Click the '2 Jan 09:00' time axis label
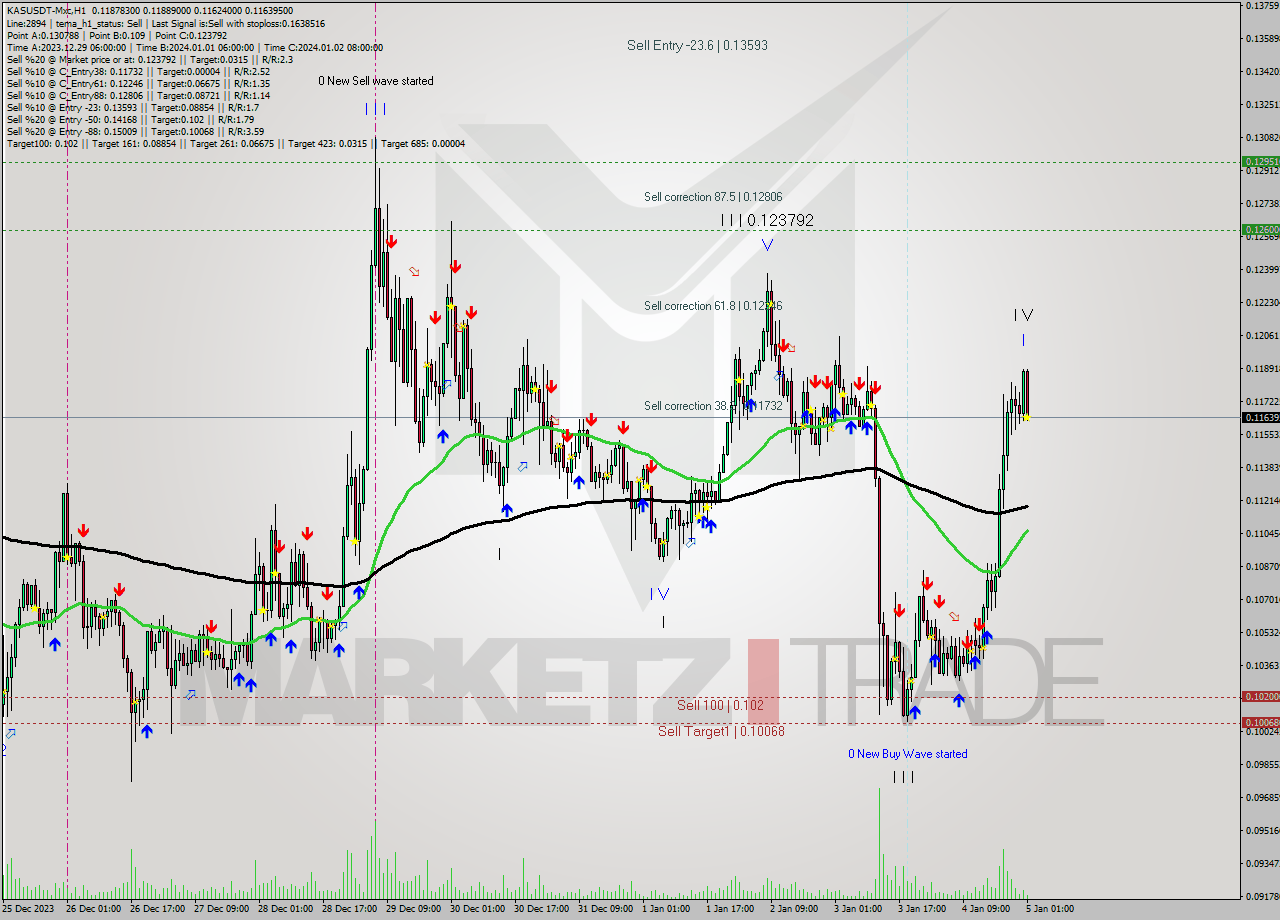Viewport: 1280px width, 920px height. 794,909
